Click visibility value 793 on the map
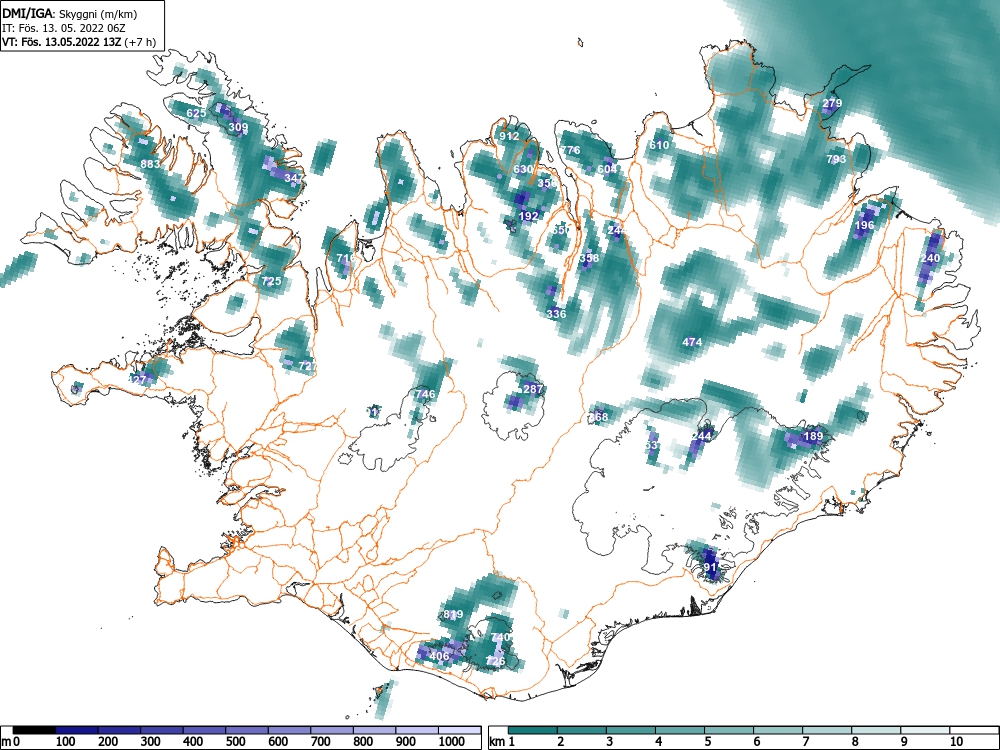This screenshot has width=1000, height=750. 836,159
